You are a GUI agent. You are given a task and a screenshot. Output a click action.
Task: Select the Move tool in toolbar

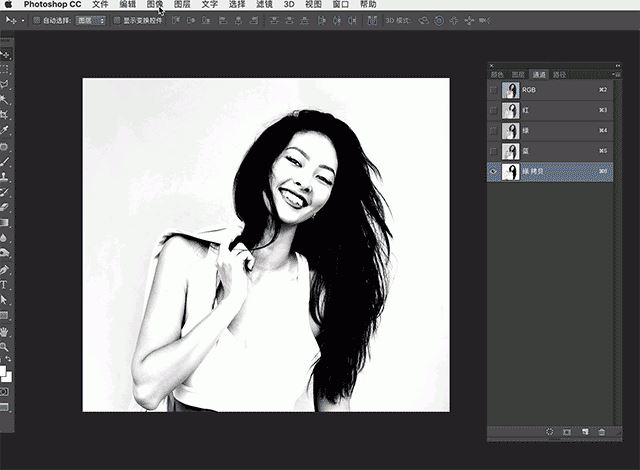tap(5, 55)
